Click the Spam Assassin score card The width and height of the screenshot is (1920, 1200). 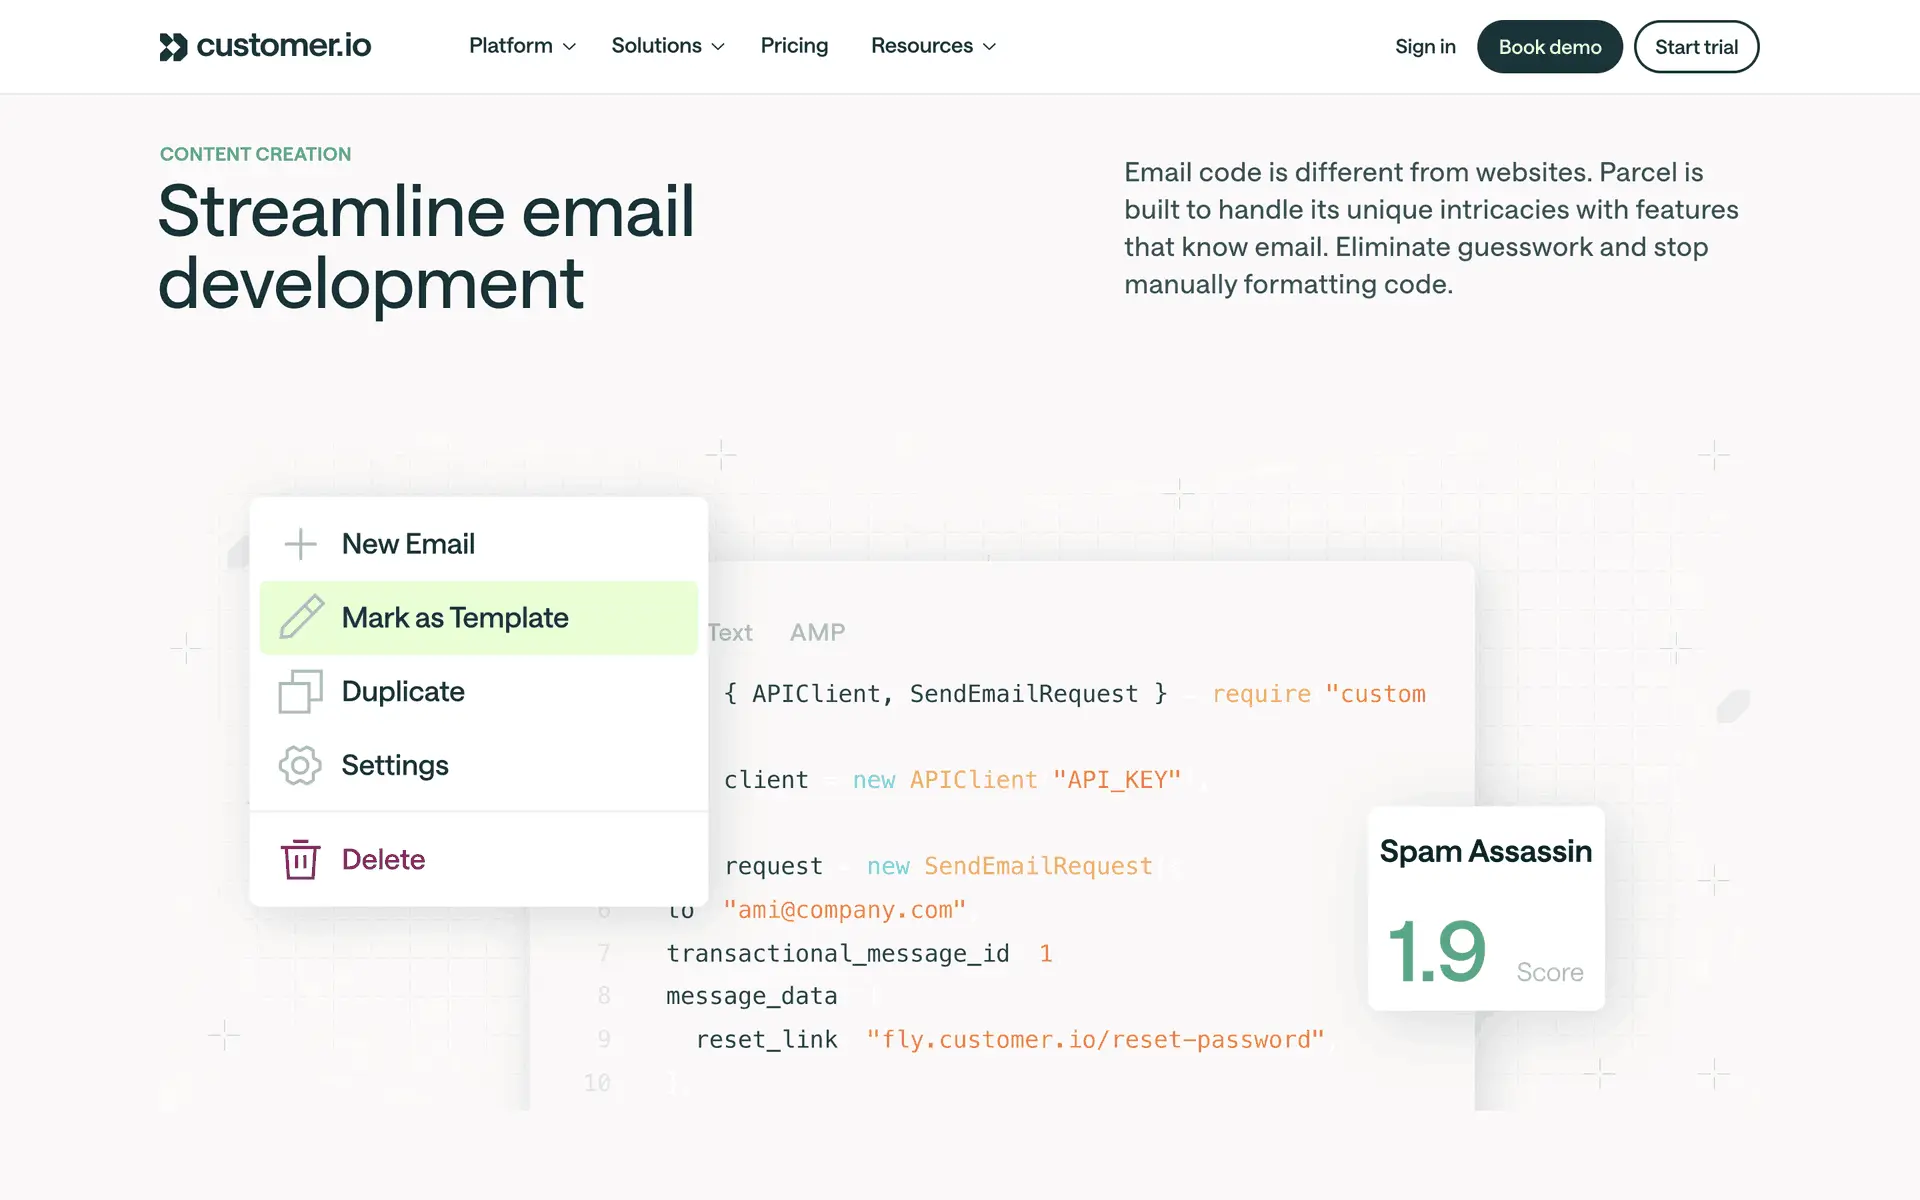1486,908
